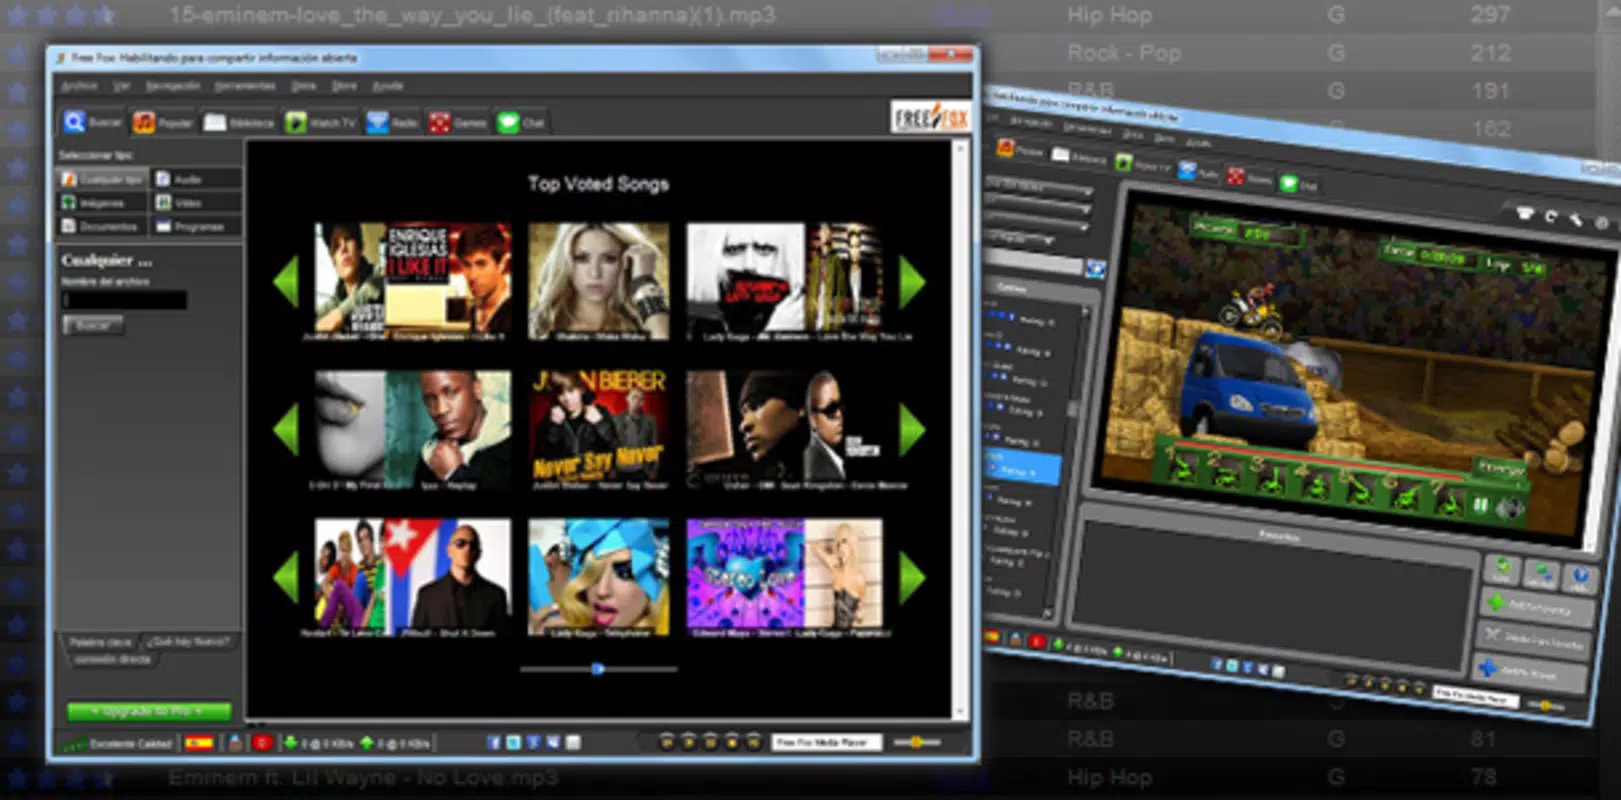Image resolution: width=1621 pixels, height=800 pixels.
Task: Select the highlighted blue game list row
Action: 1021,467
